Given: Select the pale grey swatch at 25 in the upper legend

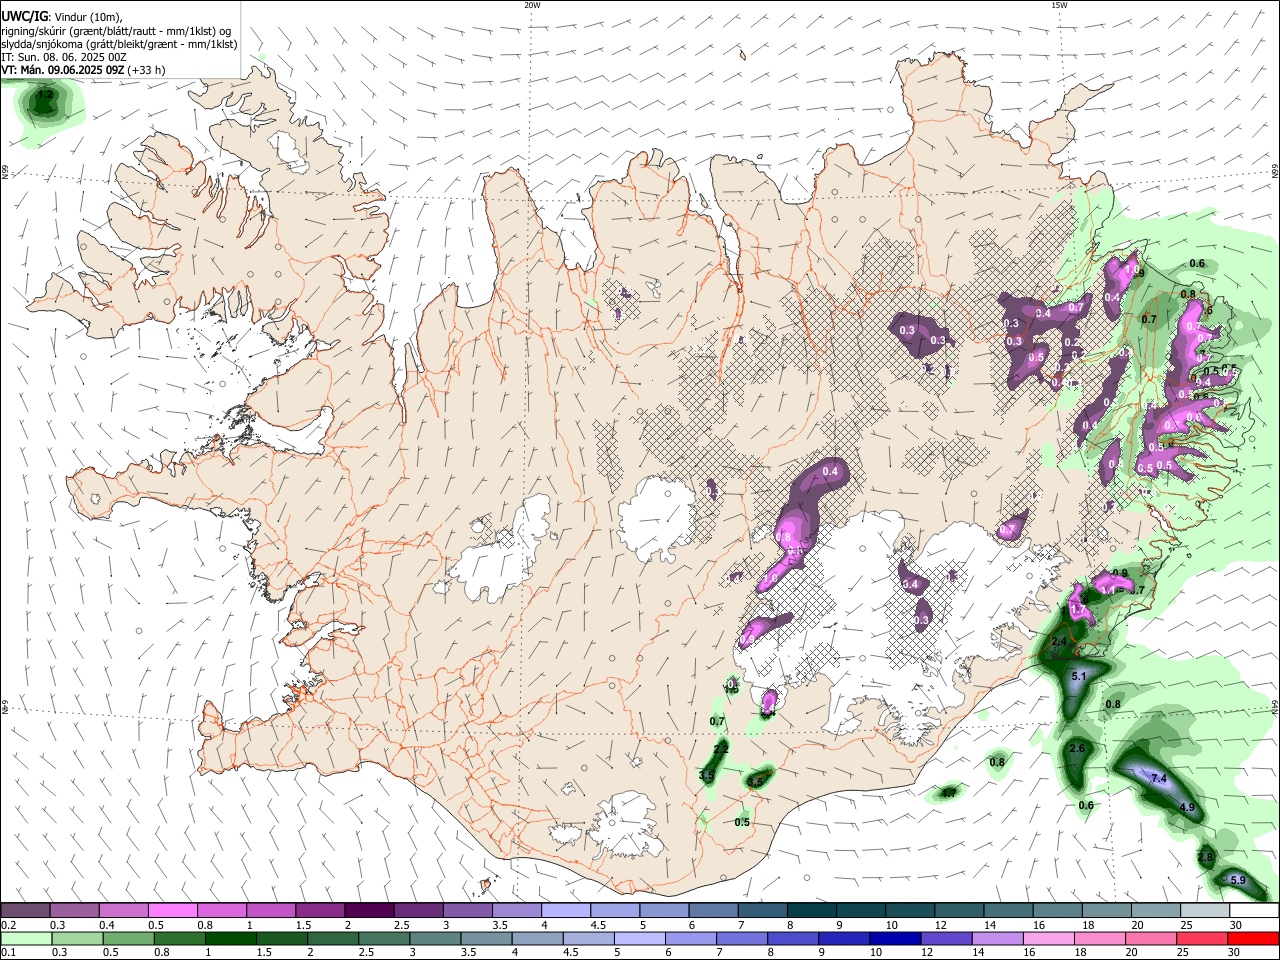Looking at the screenshot, I should (x=1205, y=911).
